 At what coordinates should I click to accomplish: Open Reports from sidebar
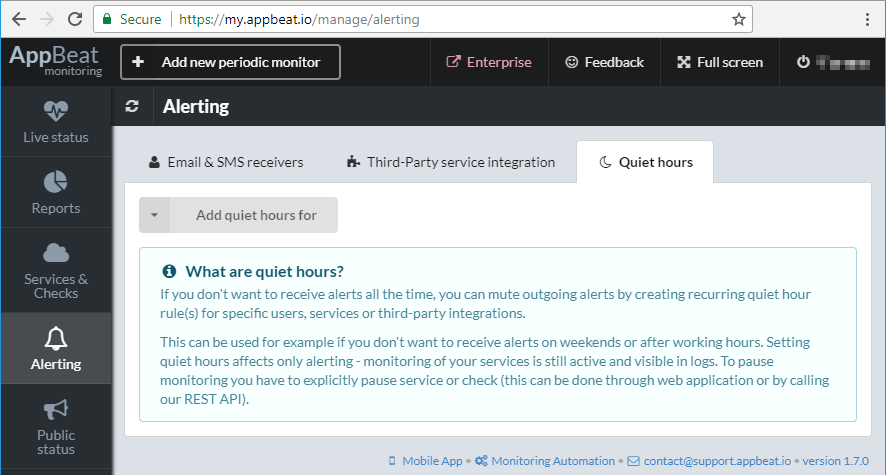pyautogui.click(x=56, y=192)
